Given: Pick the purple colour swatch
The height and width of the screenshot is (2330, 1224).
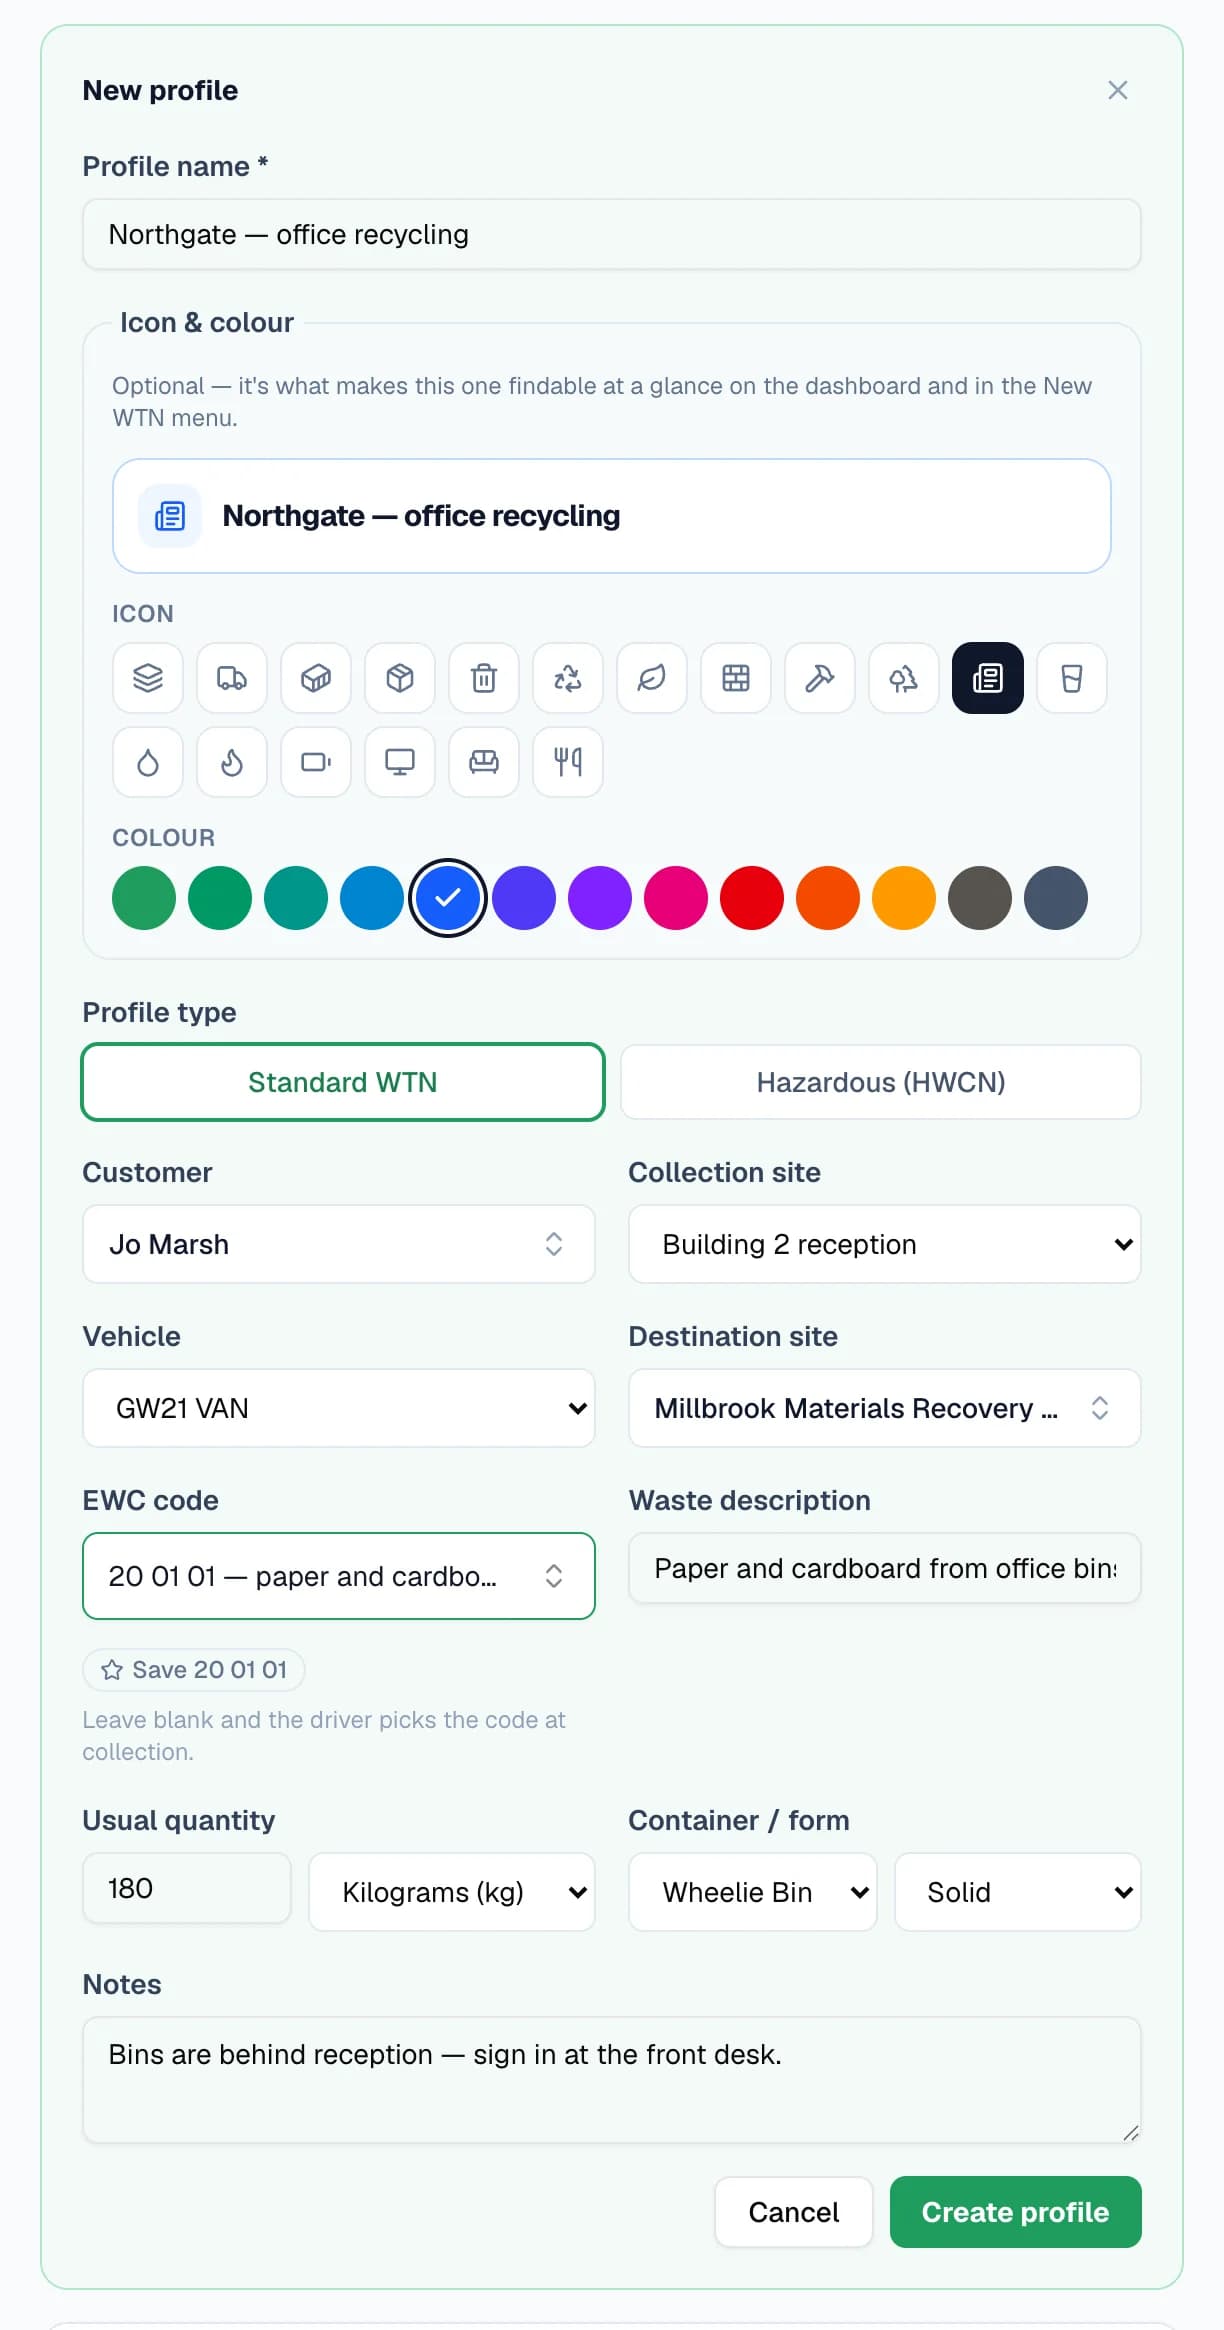Looking at the screenshot, I should (x=600, y=898).
